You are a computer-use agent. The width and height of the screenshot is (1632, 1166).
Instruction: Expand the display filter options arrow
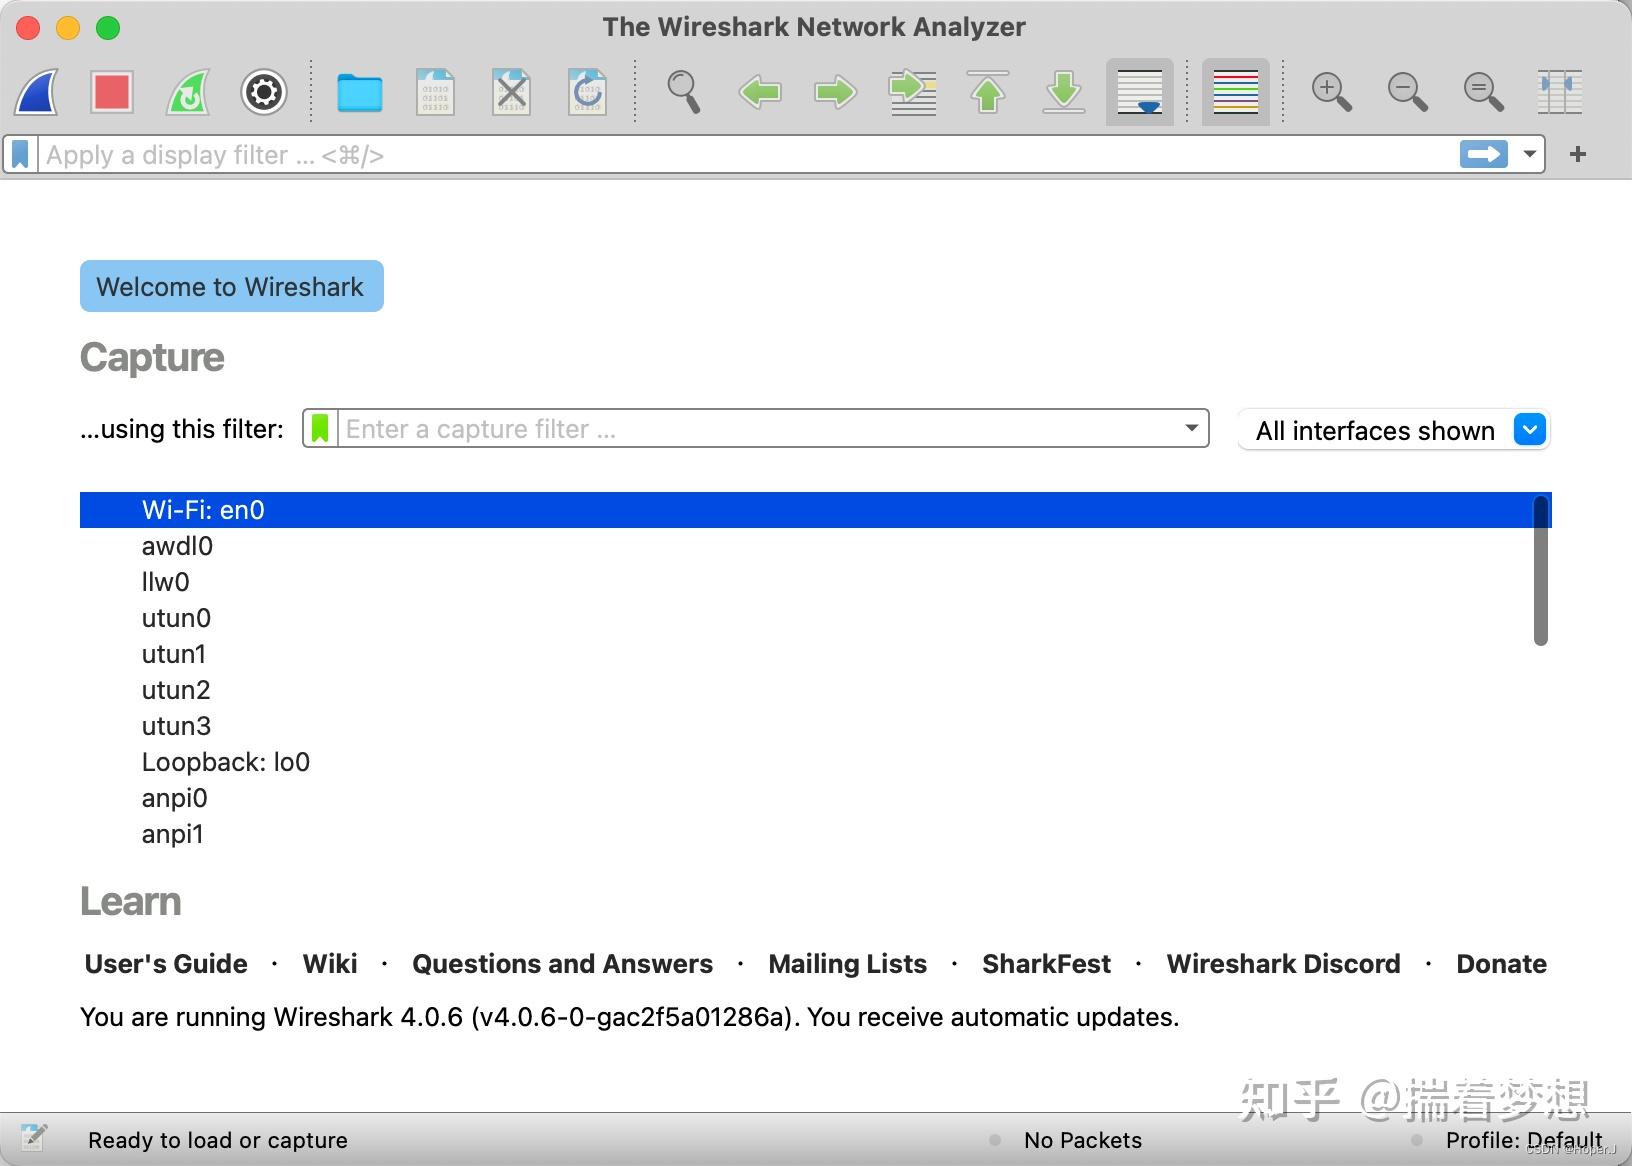click(x=1529, y=154)
